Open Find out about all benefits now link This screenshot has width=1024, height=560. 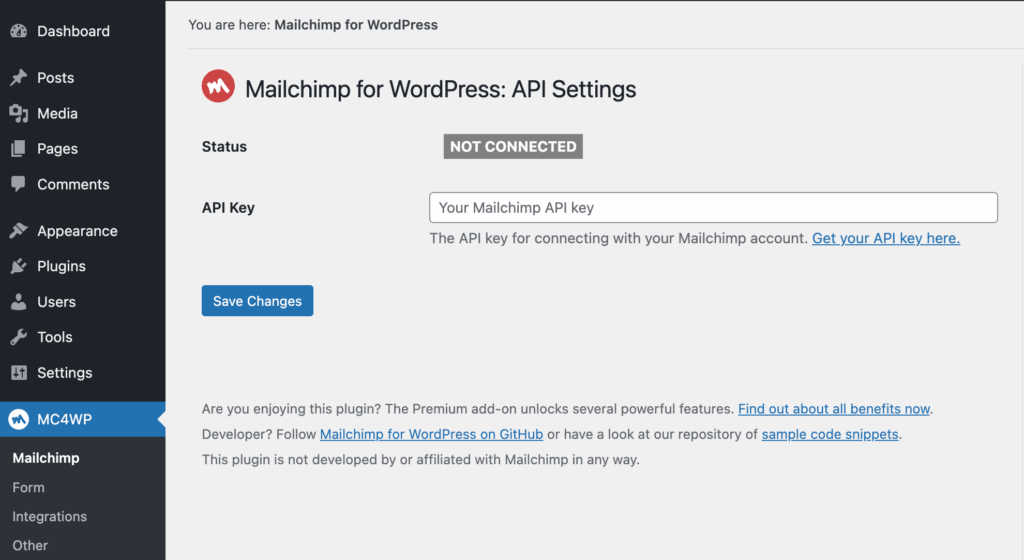[x=834, y=409]
